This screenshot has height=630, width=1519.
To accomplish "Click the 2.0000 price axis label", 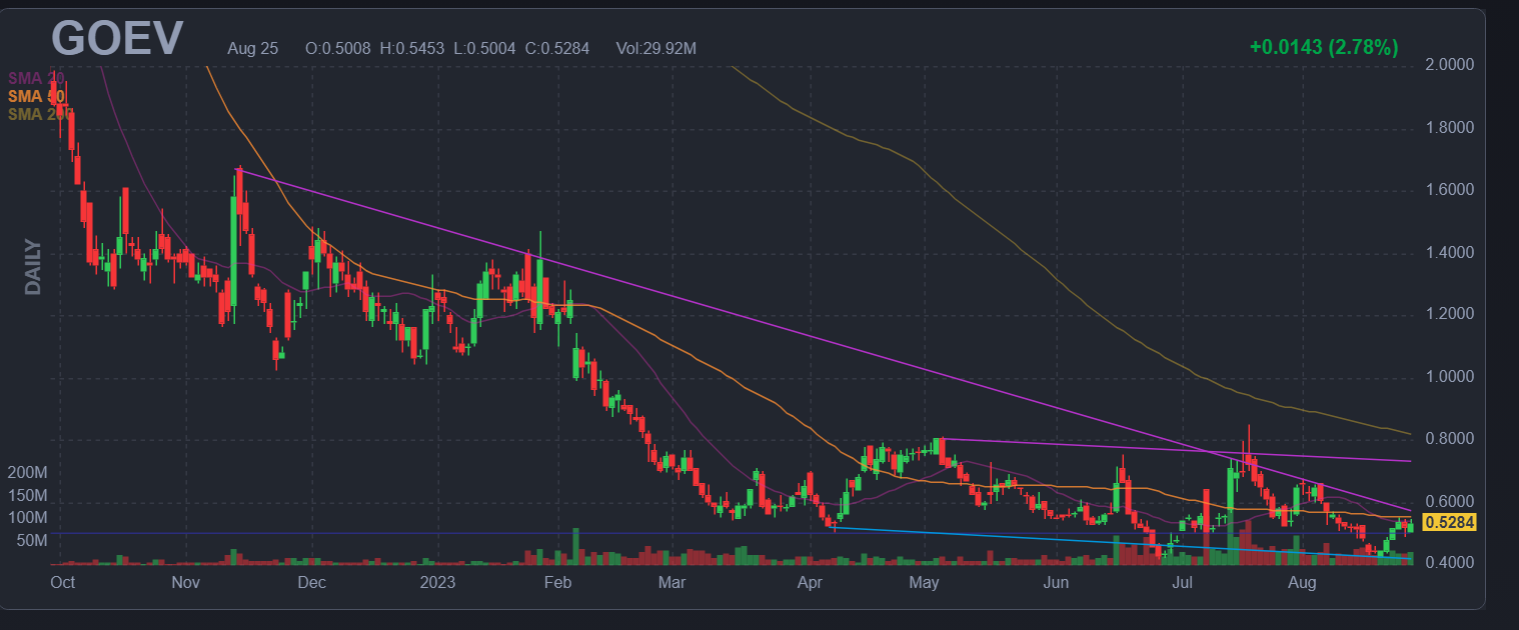I will [1449, 65].
